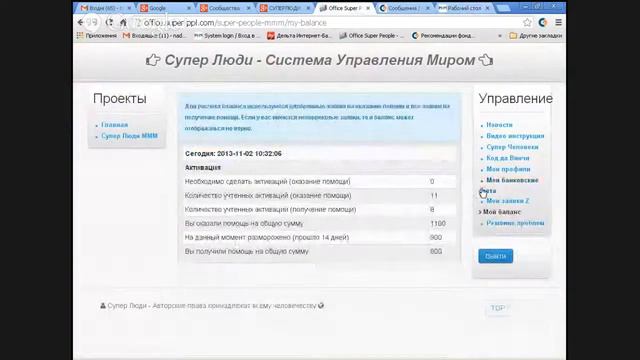640x360 pixels.
Task: Open the Код да Винчи link
Action: coord(508,158)
